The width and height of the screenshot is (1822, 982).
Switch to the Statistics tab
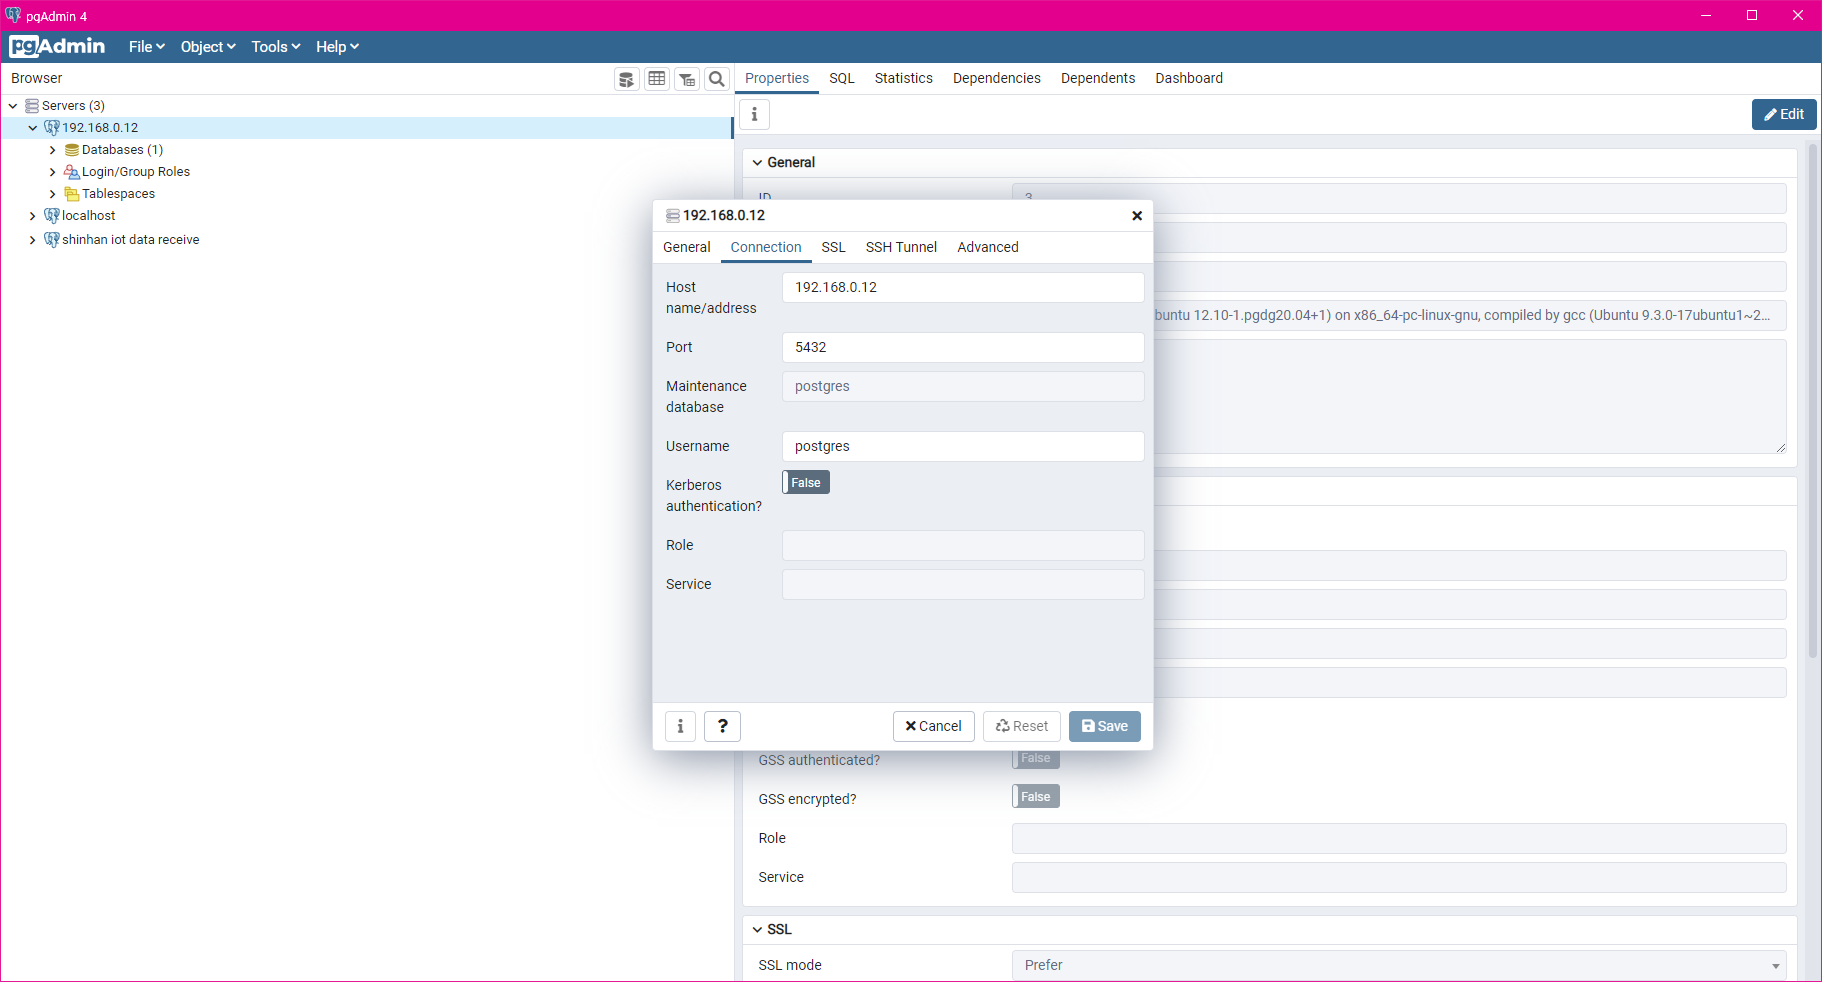click(x=904, y=78)
